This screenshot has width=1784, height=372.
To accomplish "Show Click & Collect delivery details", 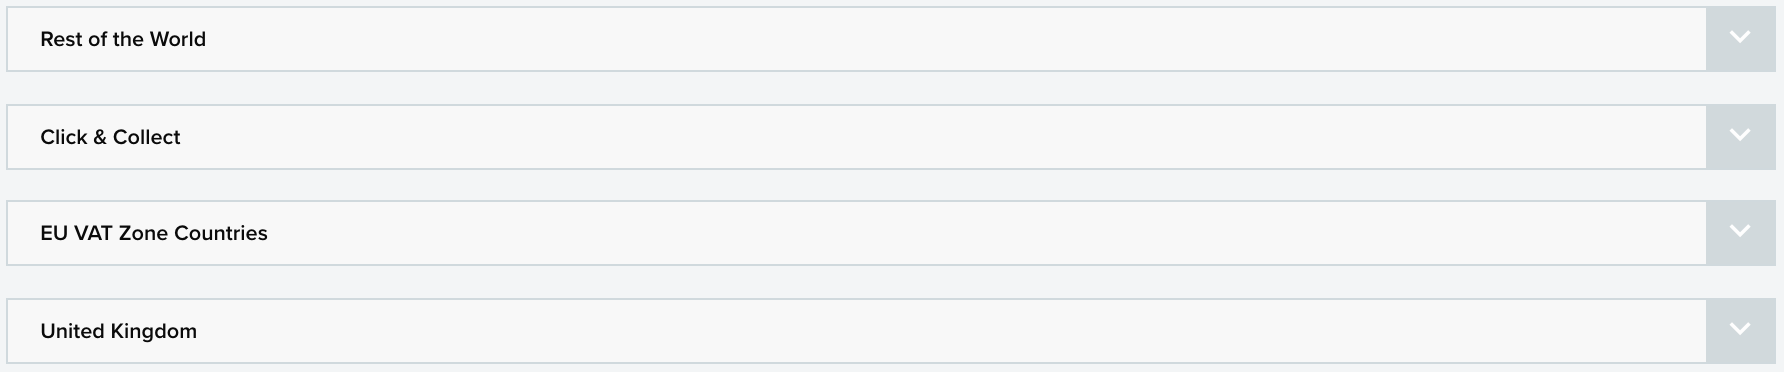I will click(891, 137).
